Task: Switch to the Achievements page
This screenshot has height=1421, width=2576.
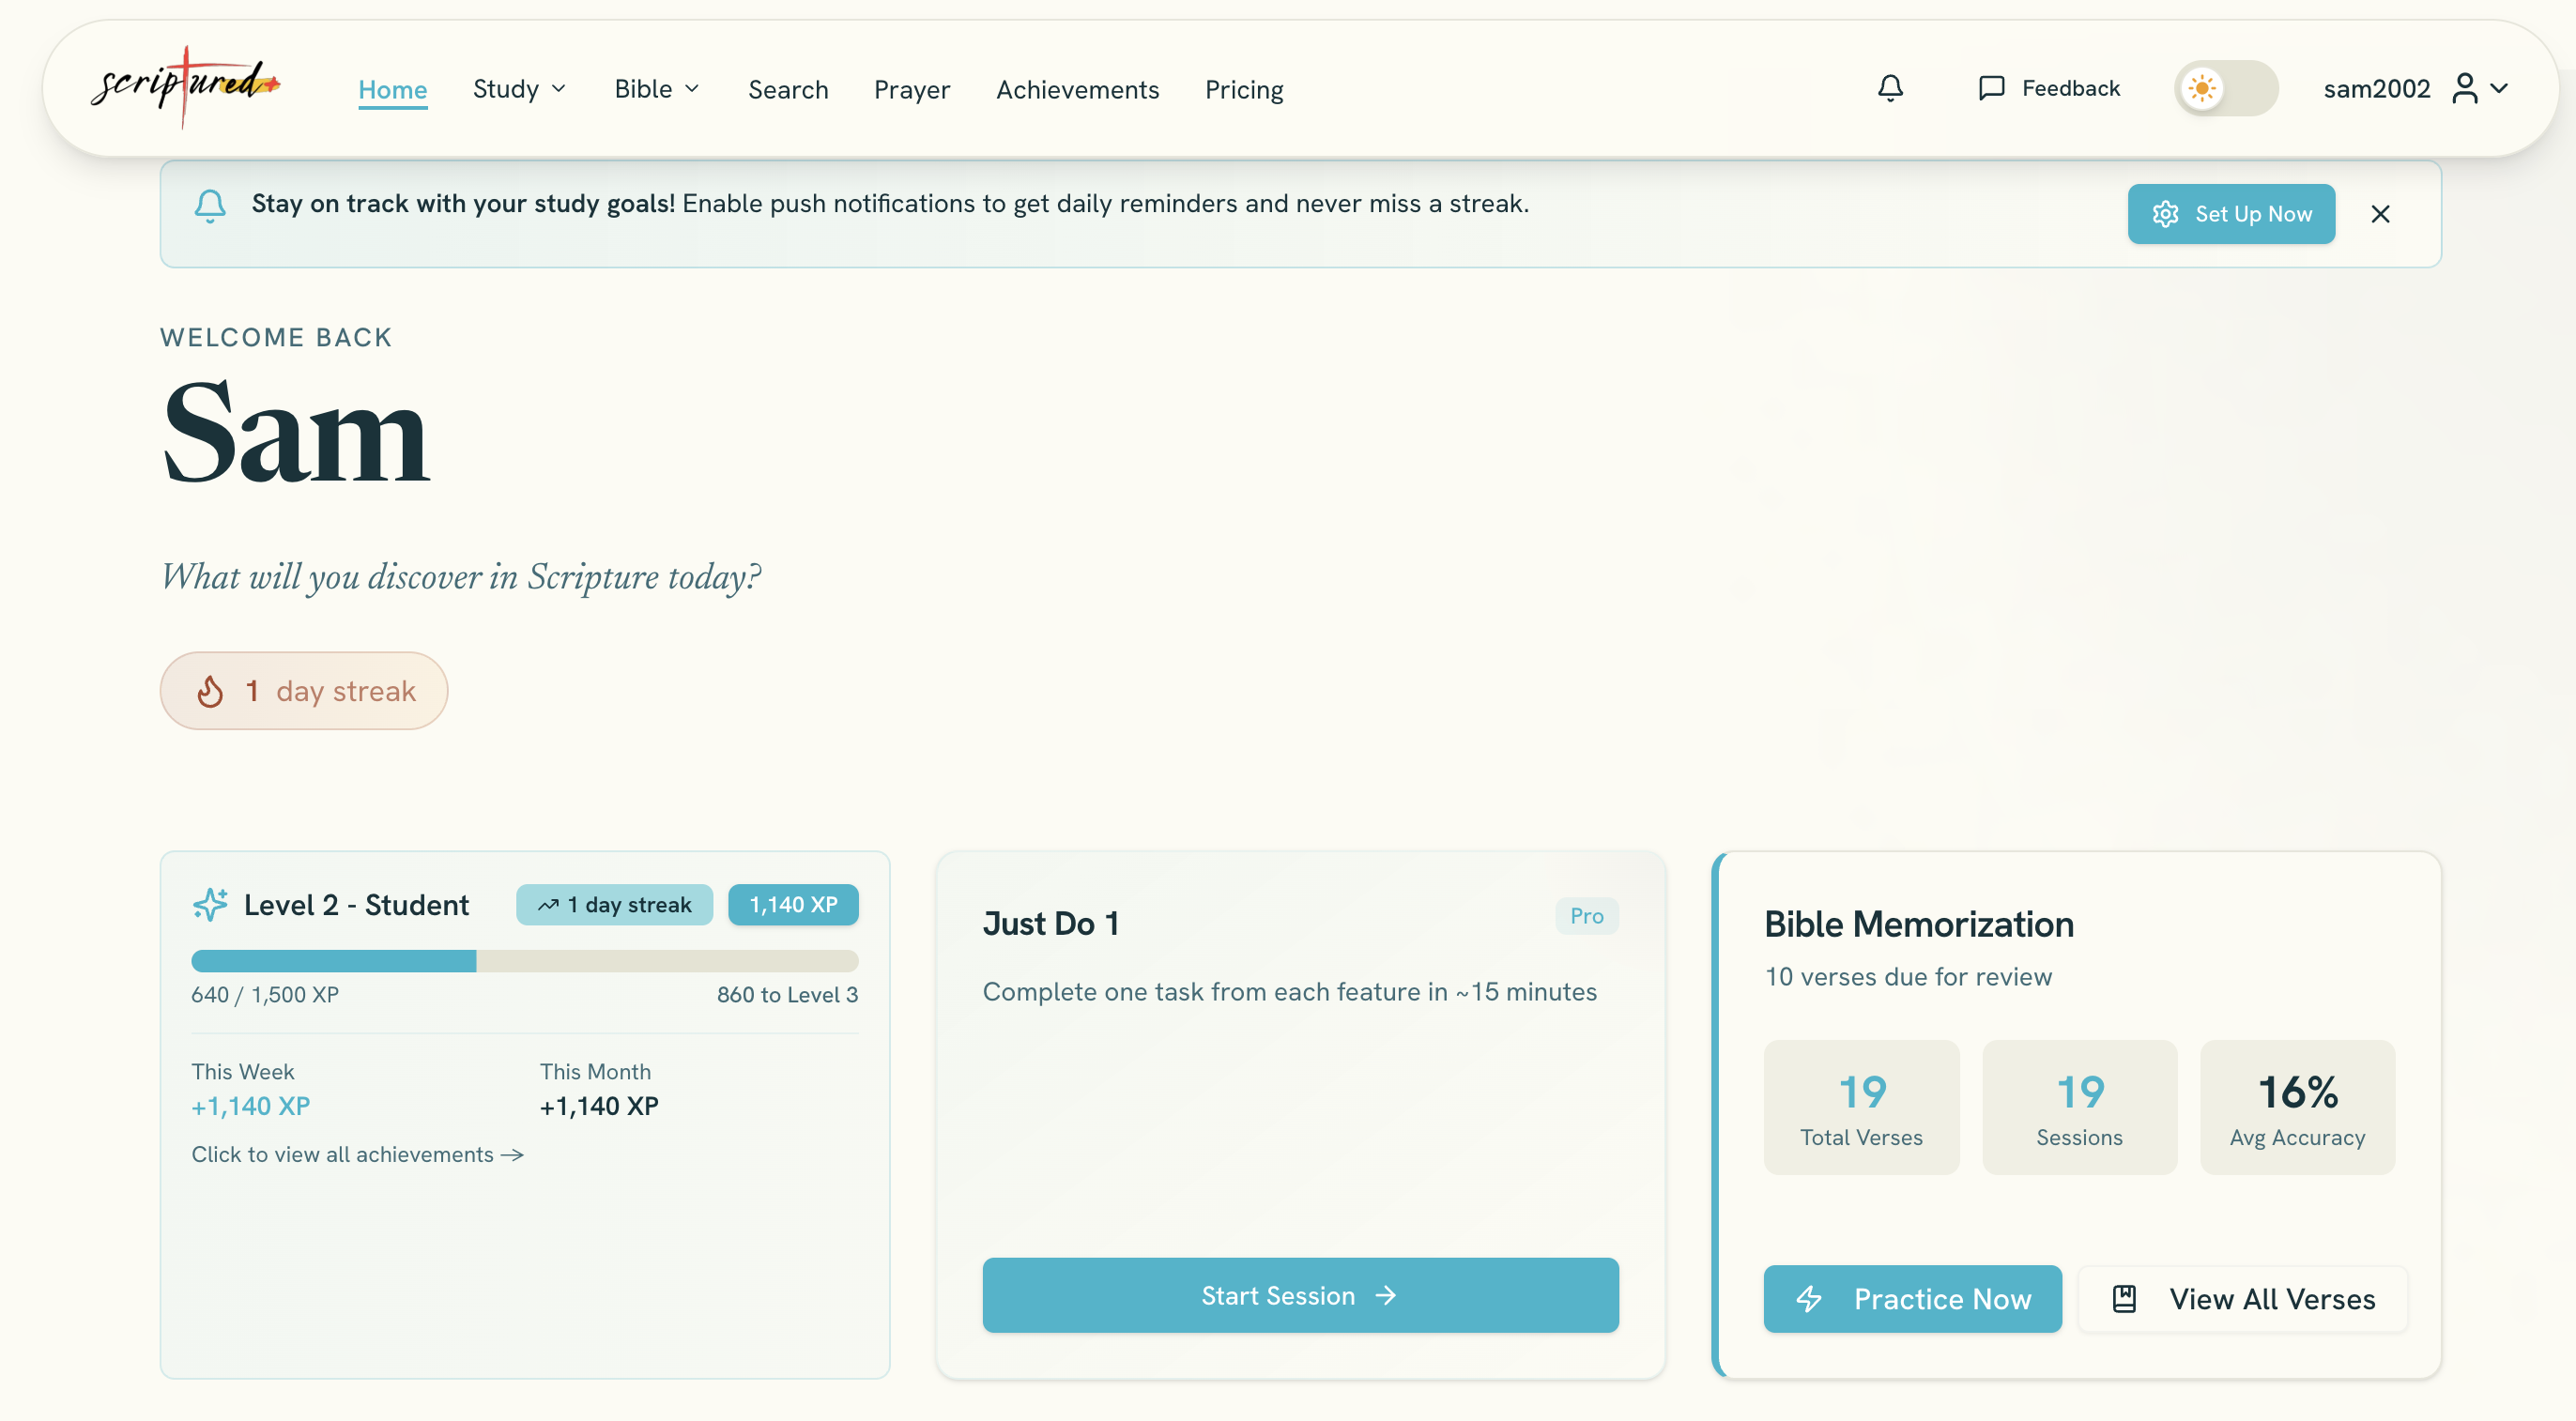Action: click(x=1078, y=89)
